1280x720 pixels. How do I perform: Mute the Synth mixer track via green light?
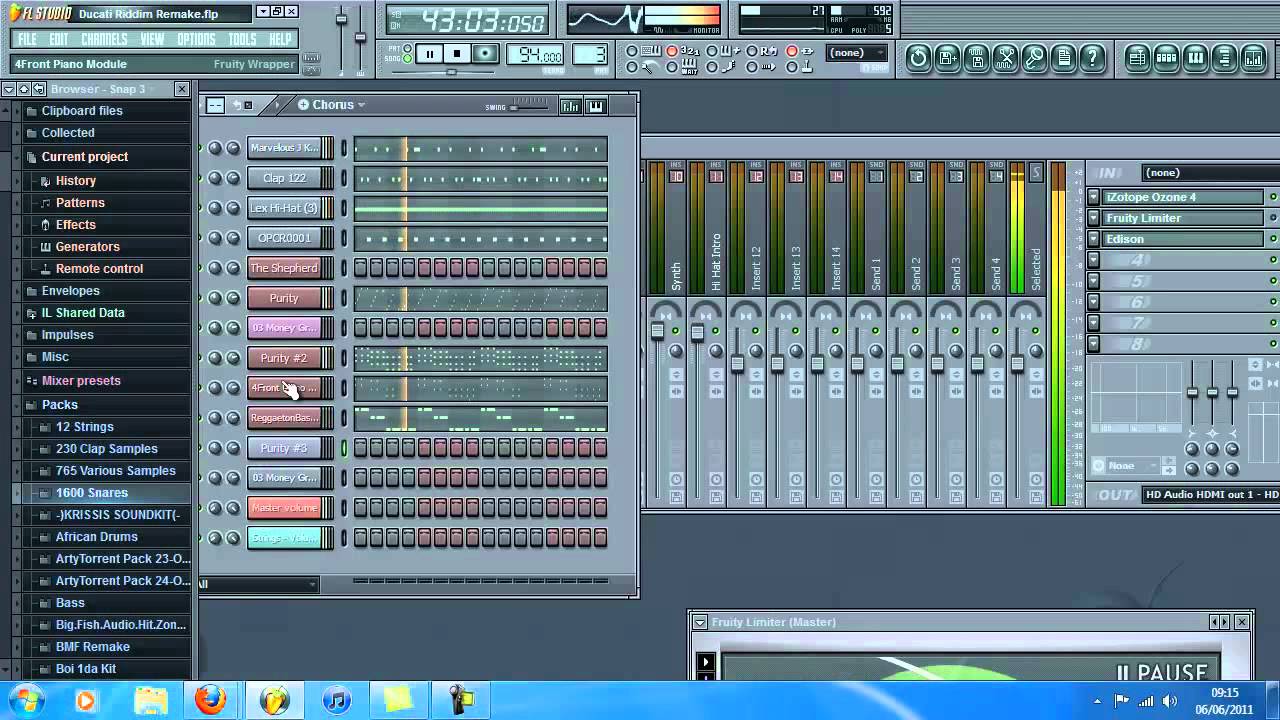tap(676, 330)
